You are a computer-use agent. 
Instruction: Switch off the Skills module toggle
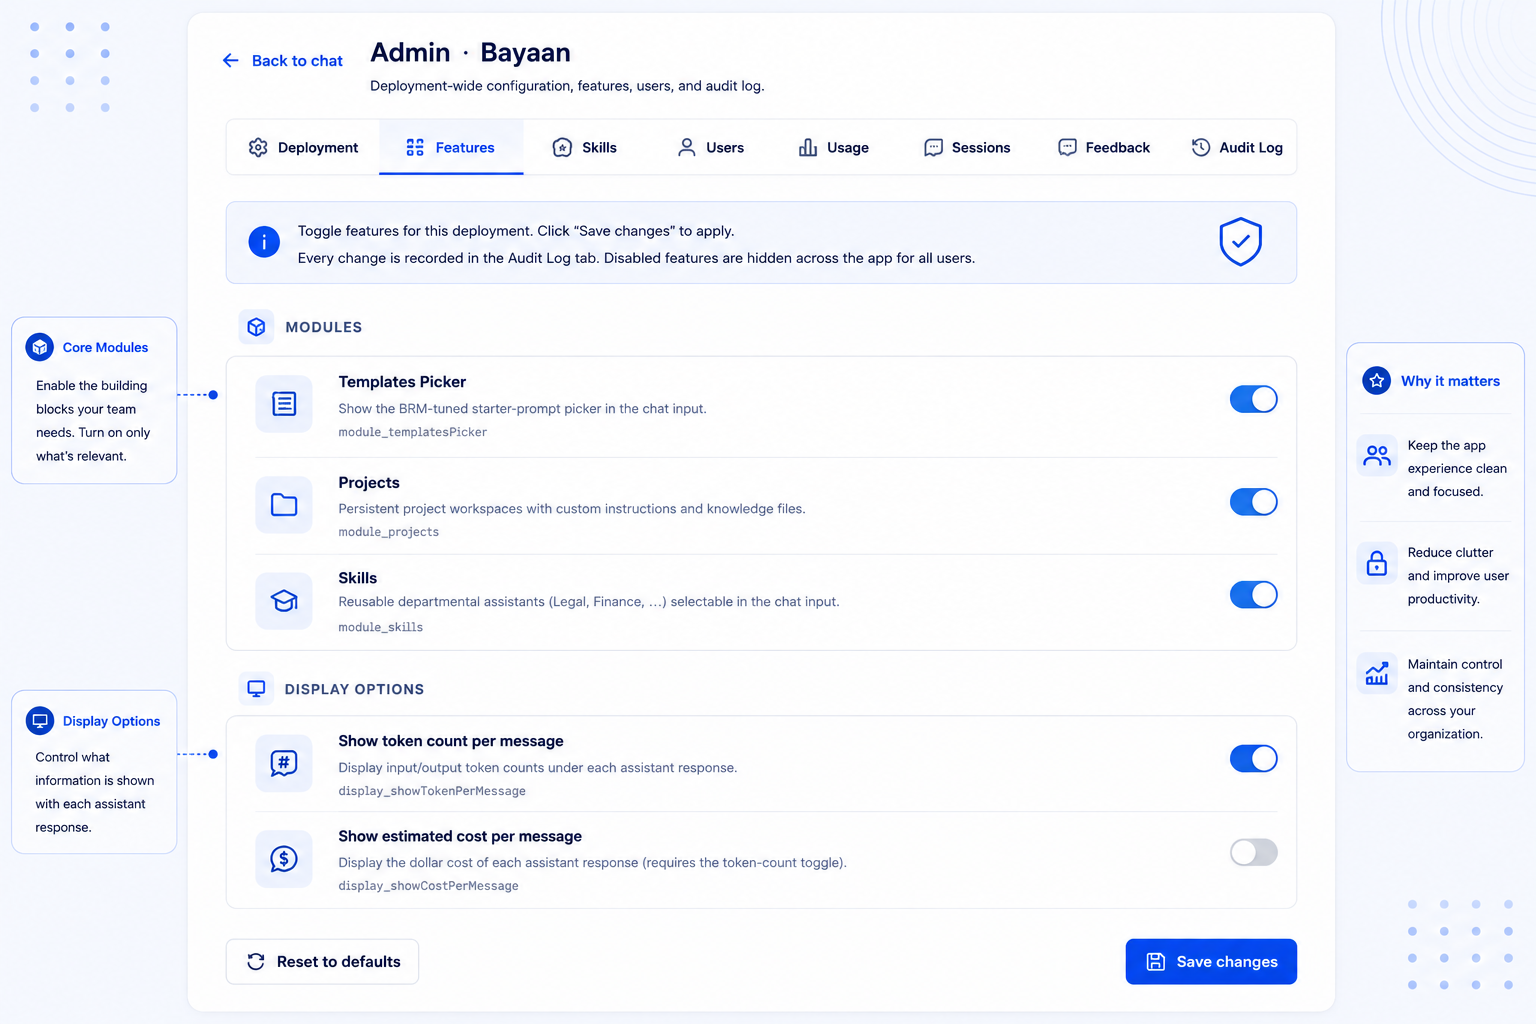click(x=1254, y=595)
